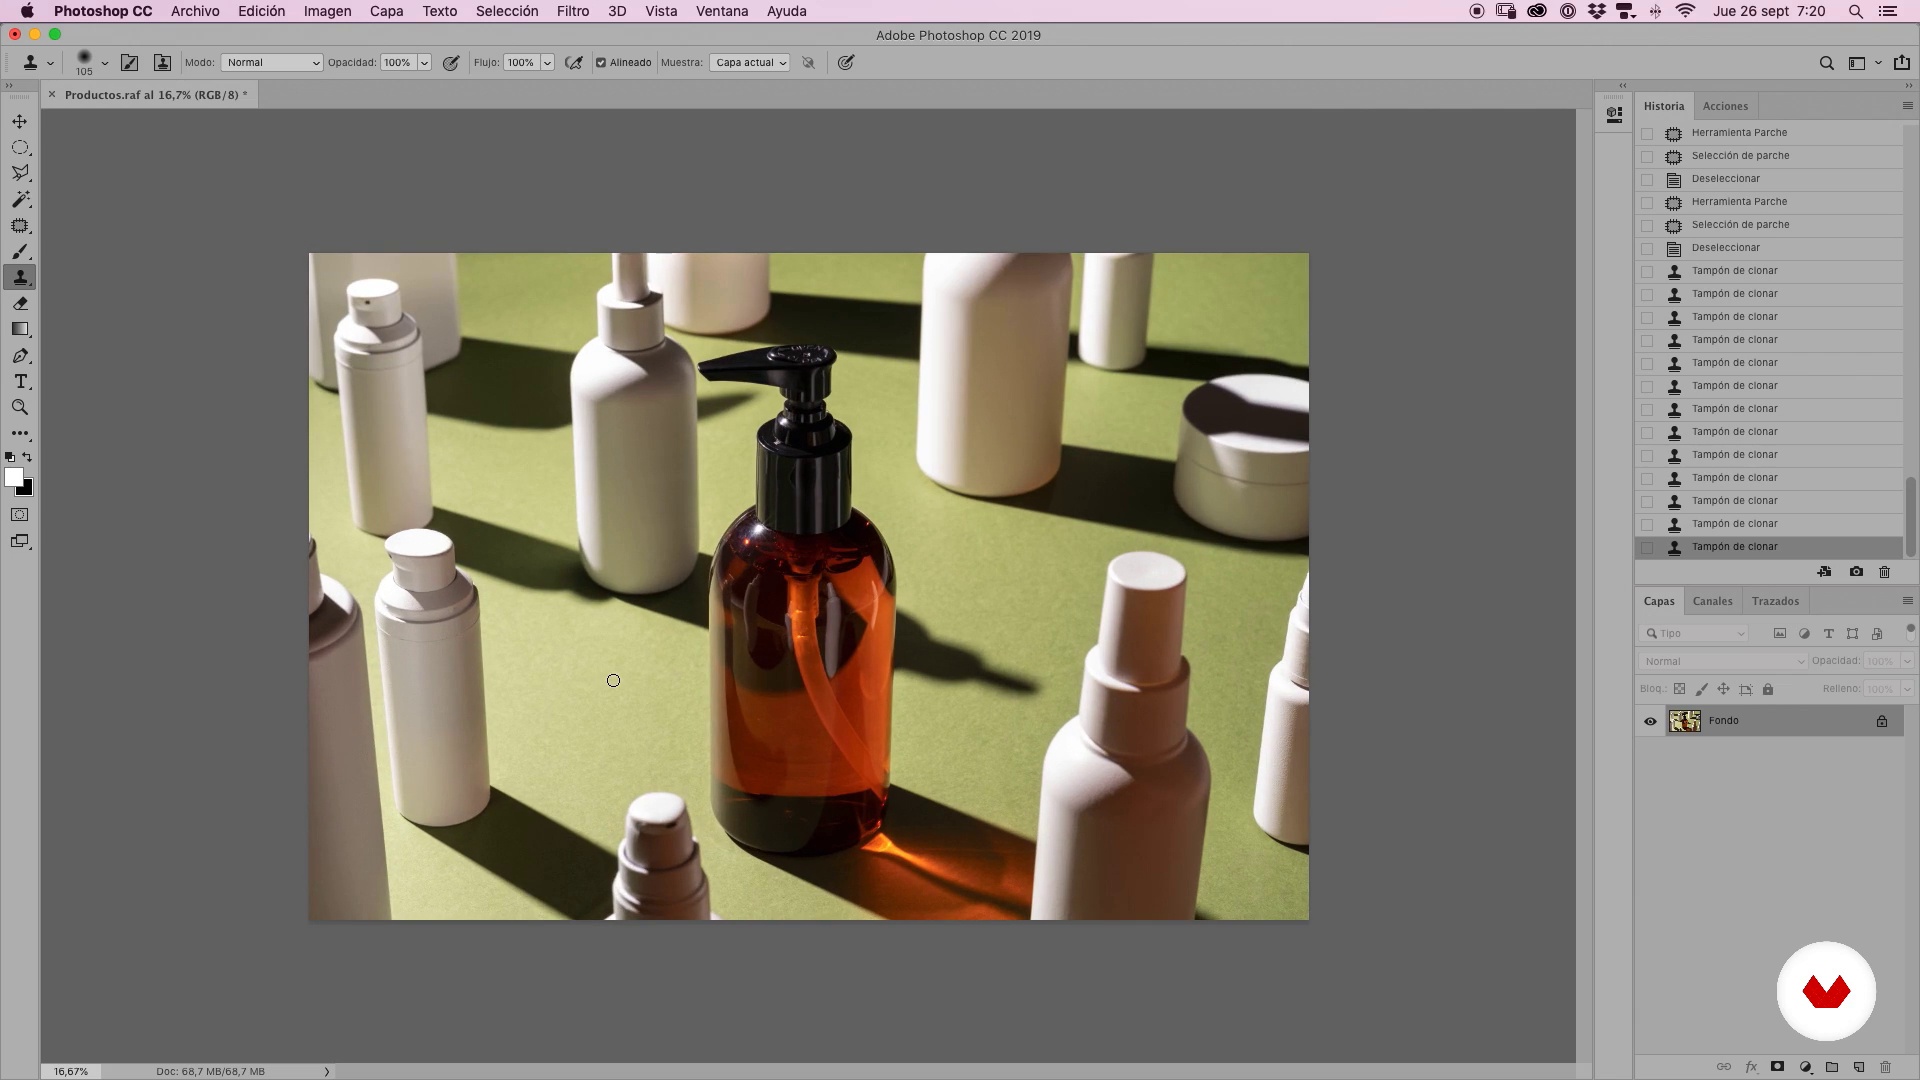Screen dimensions: 1920x1080
Task: Select the Gradient tool
Action: (x=20, y=330)
